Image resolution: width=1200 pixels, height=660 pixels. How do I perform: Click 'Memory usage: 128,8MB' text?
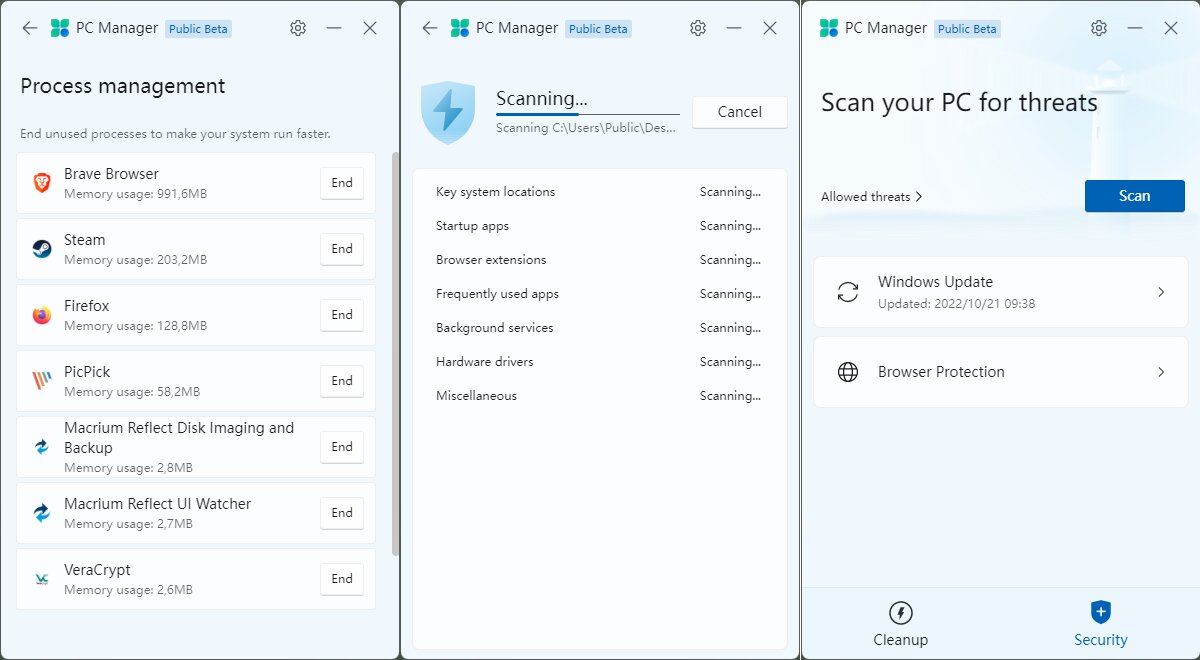[x=136, y=326]
